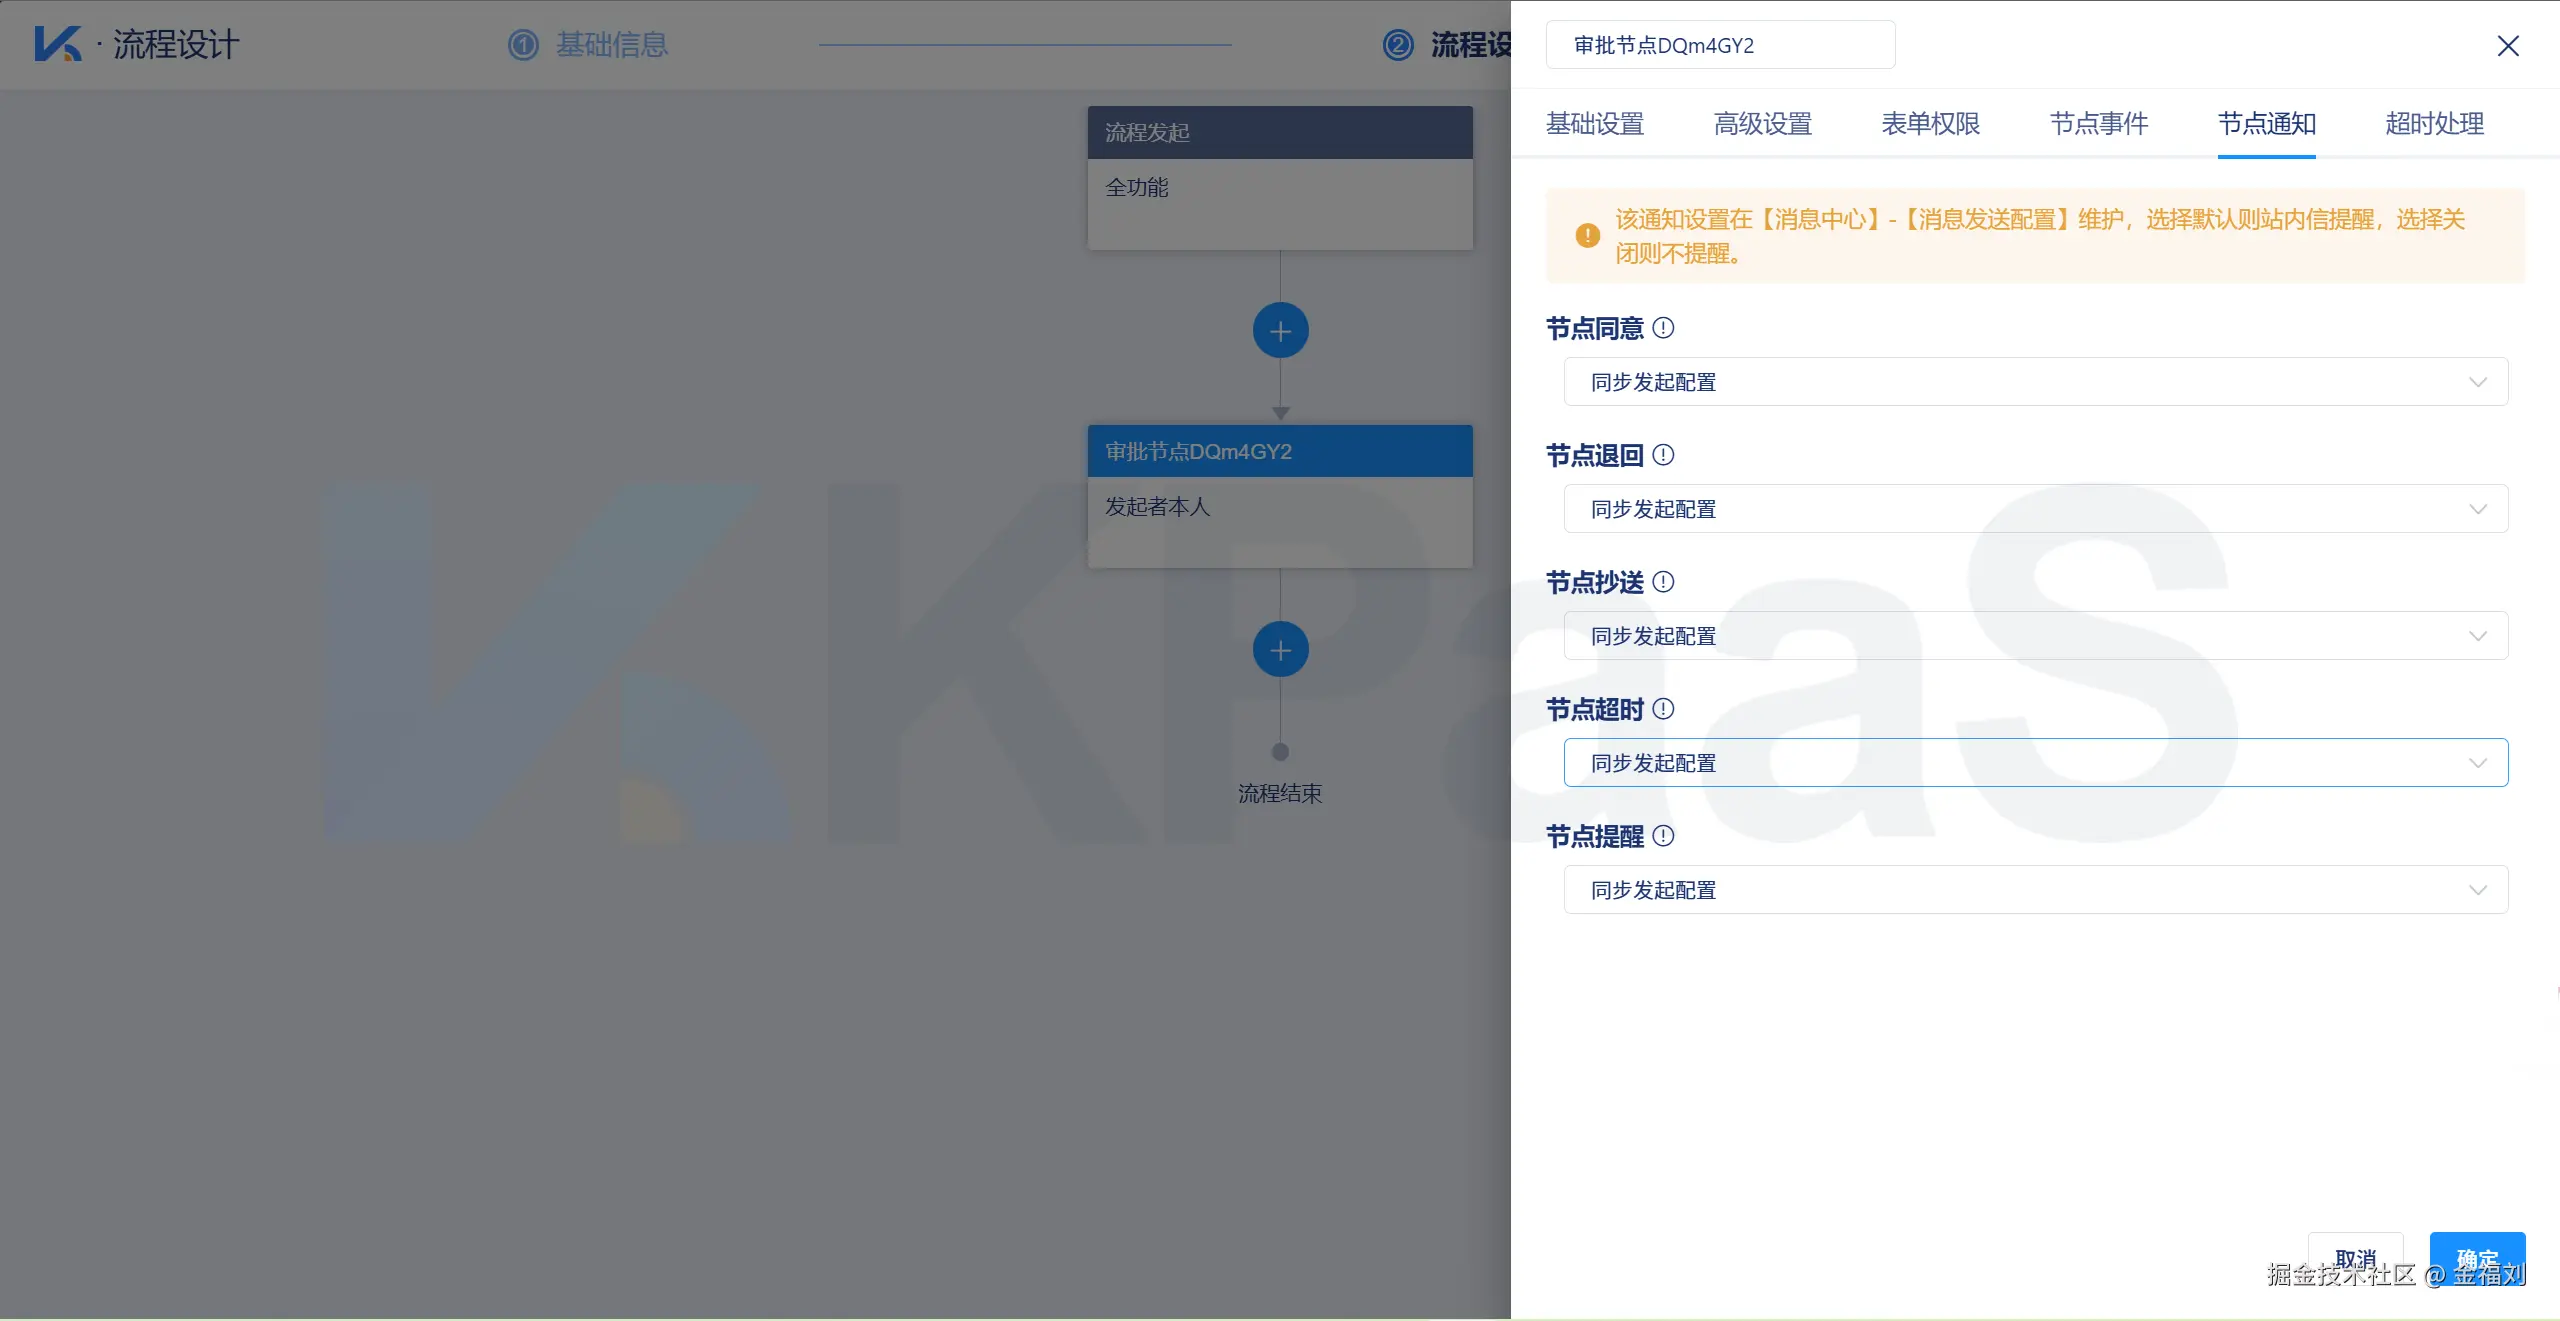Click info icon next to 节点抄送
The width and height of the screenshot is (2560, 1321).
point(1663,582)
